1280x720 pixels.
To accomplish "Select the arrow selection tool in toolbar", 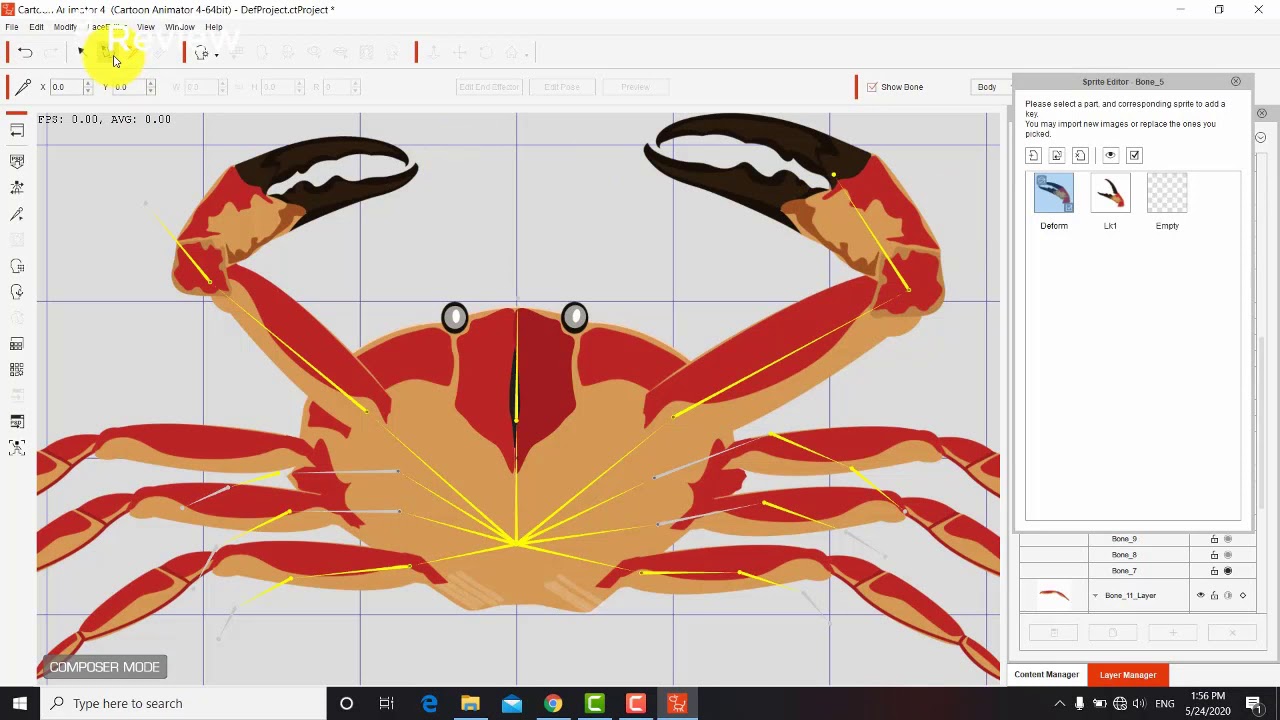I will (81, 52).
